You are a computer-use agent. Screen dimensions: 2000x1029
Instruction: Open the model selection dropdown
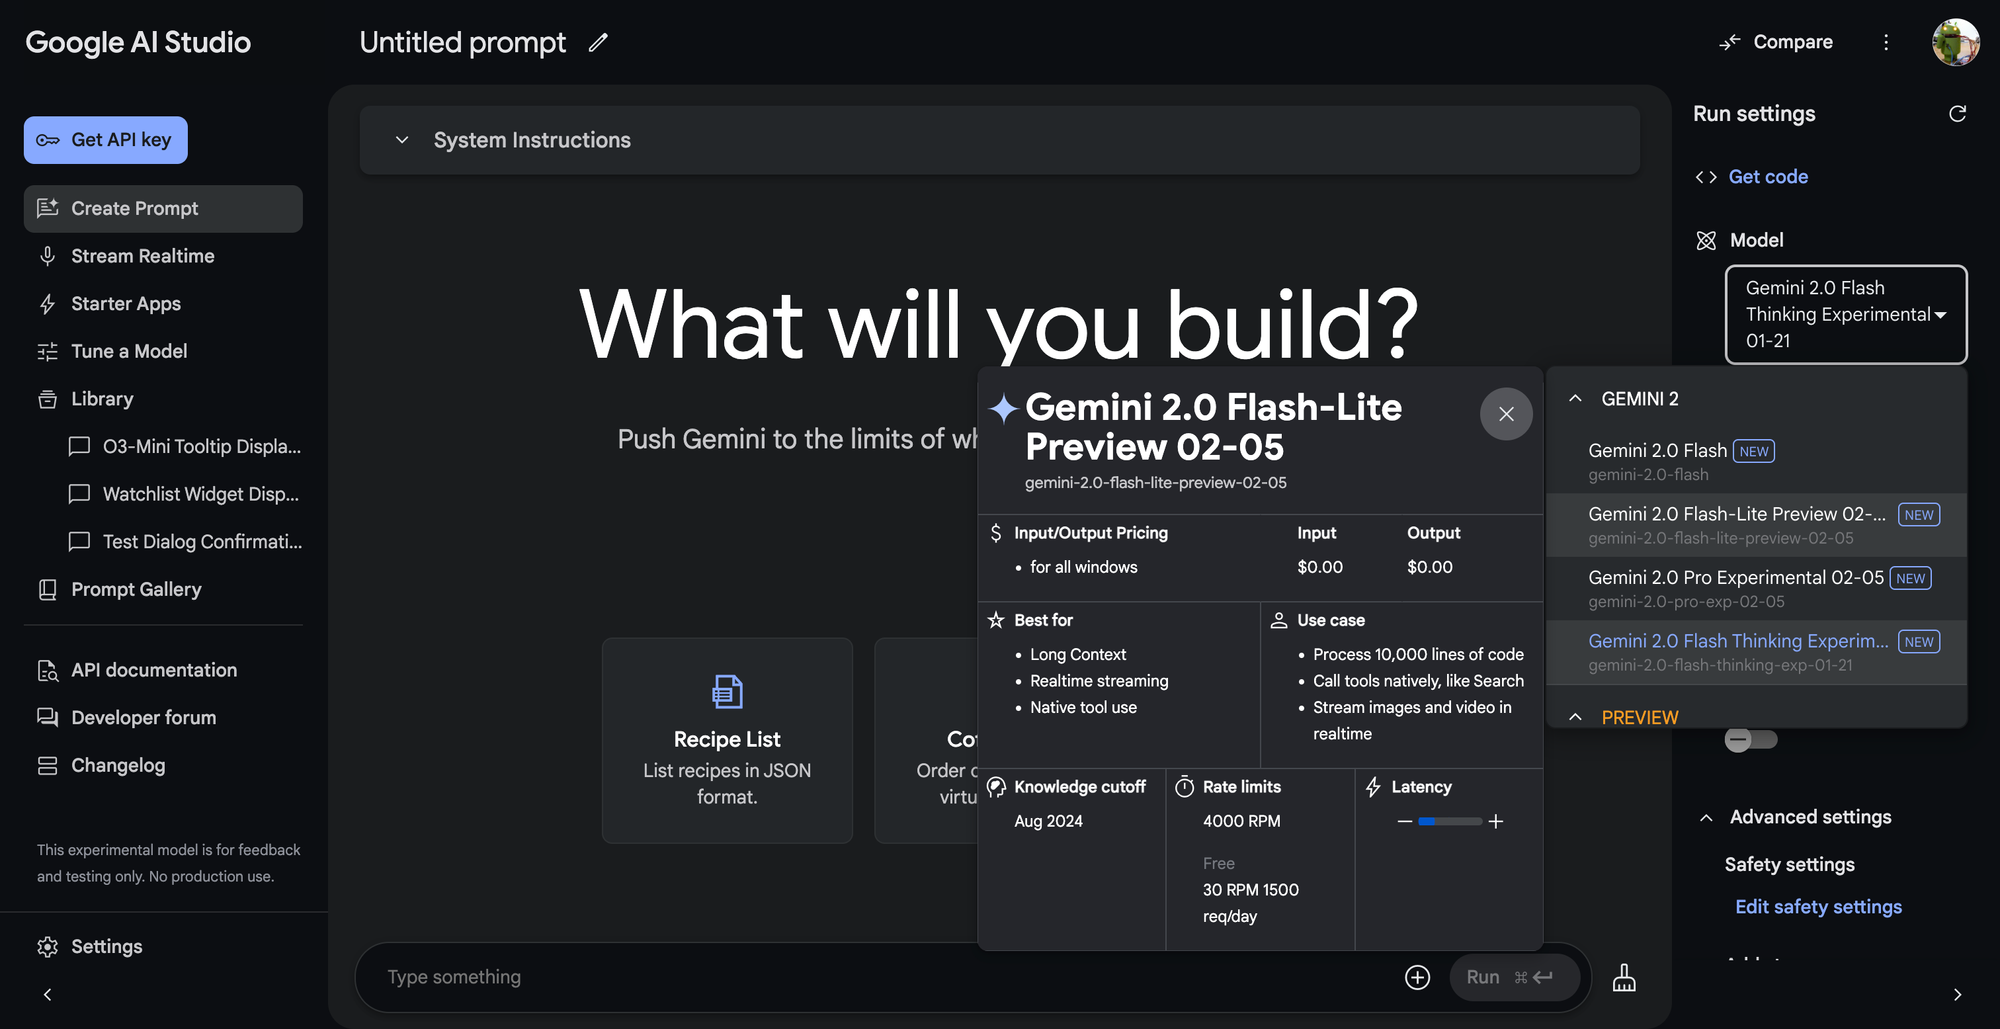pyautogui.click(x=1845, y=314)
